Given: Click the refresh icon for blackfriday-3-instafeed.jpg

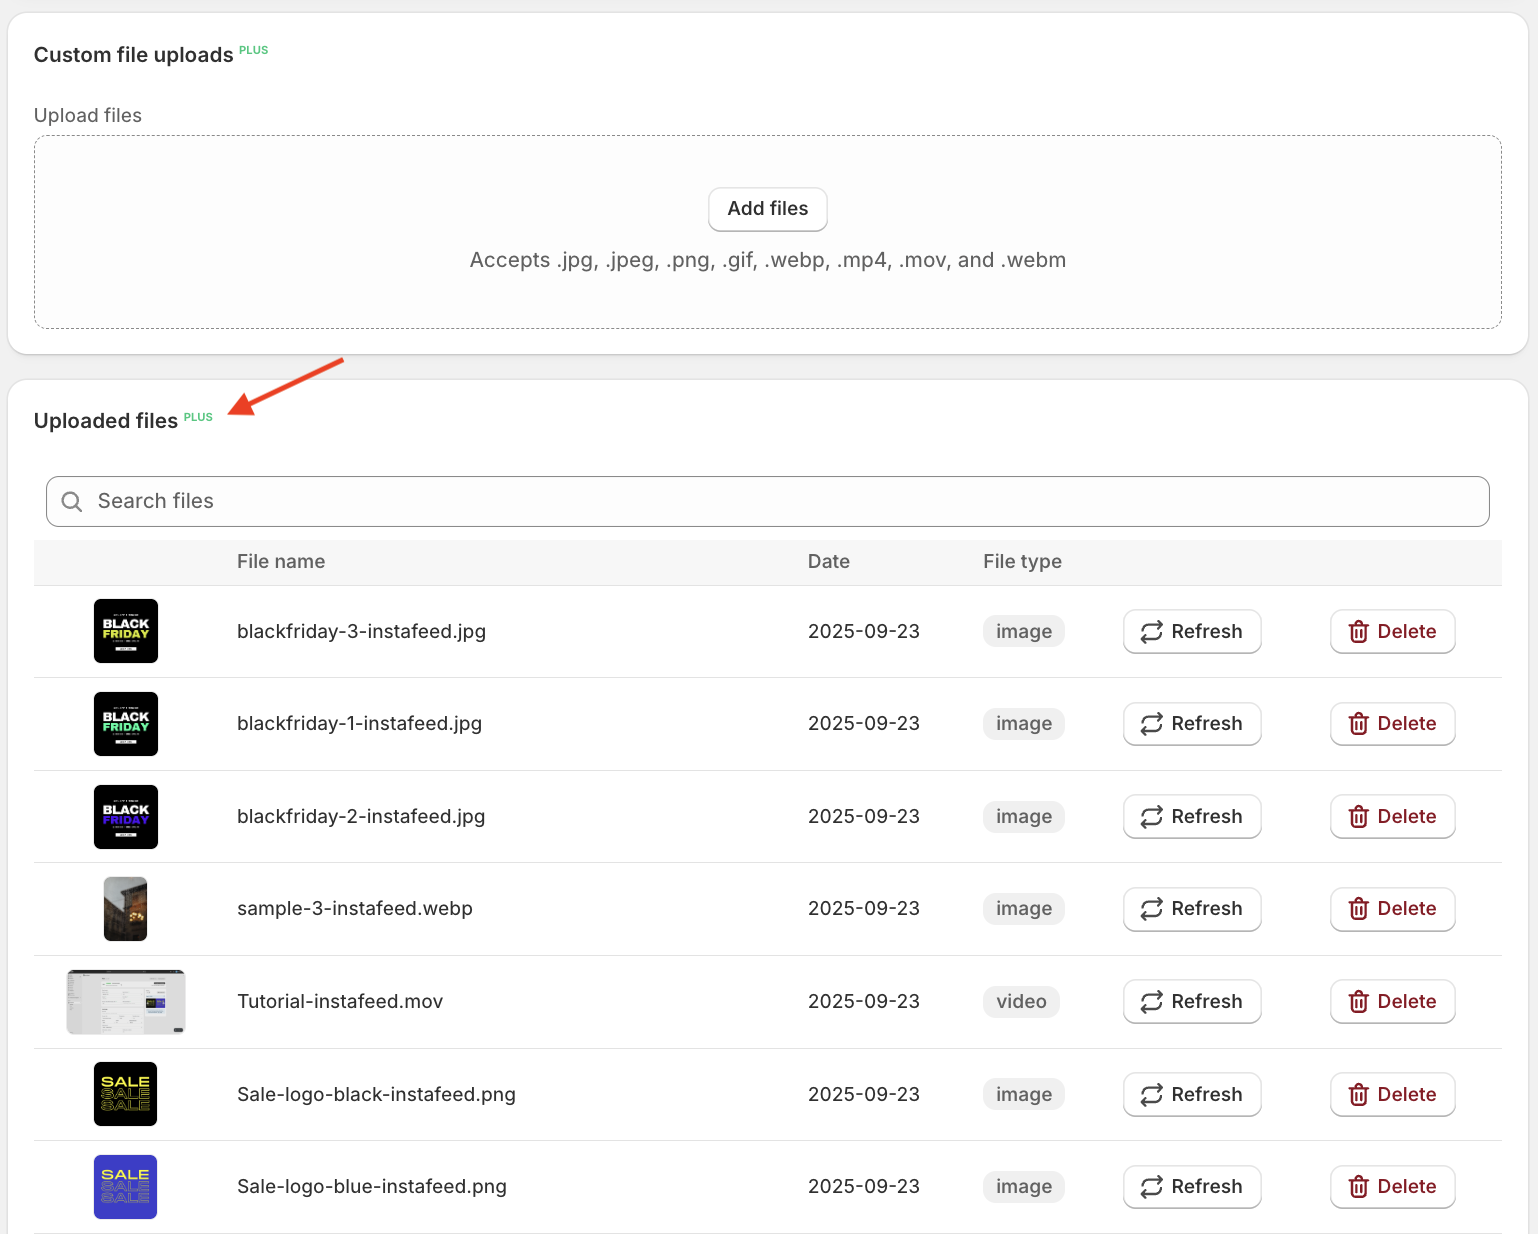Looking at the screenshot, I should coord(1152,631).
